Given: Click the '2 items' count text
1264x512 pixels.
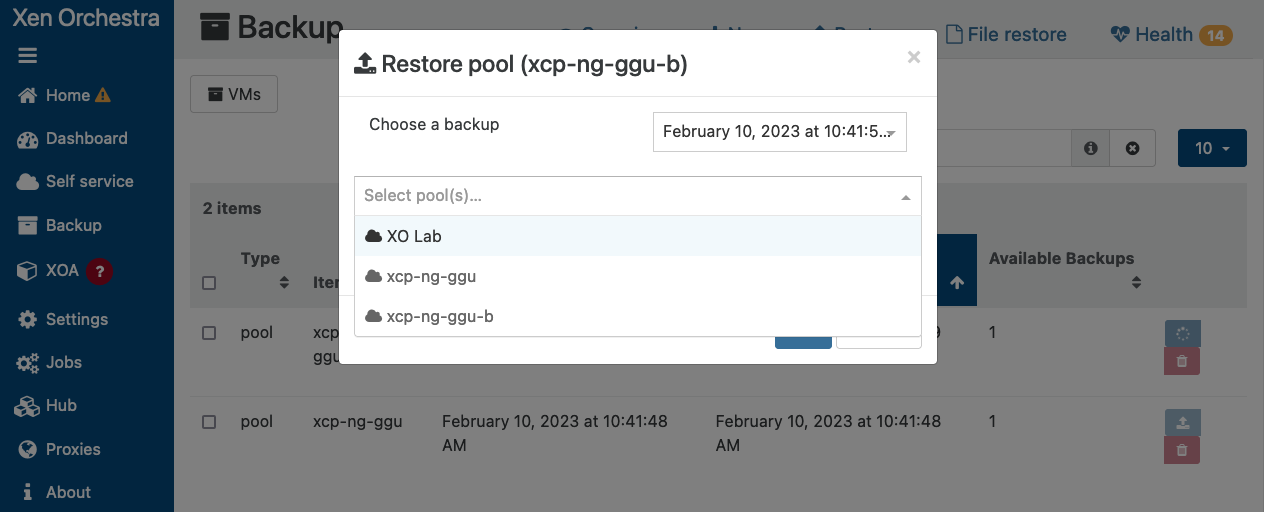Looking at the screenshot, I should pyautogui.click(x=232, y=208).
